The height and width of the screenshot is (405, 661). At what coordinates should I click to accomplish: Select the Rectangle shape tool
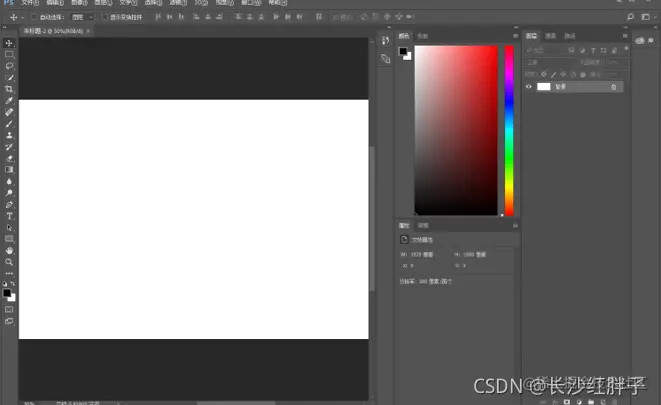coord(9,239)
